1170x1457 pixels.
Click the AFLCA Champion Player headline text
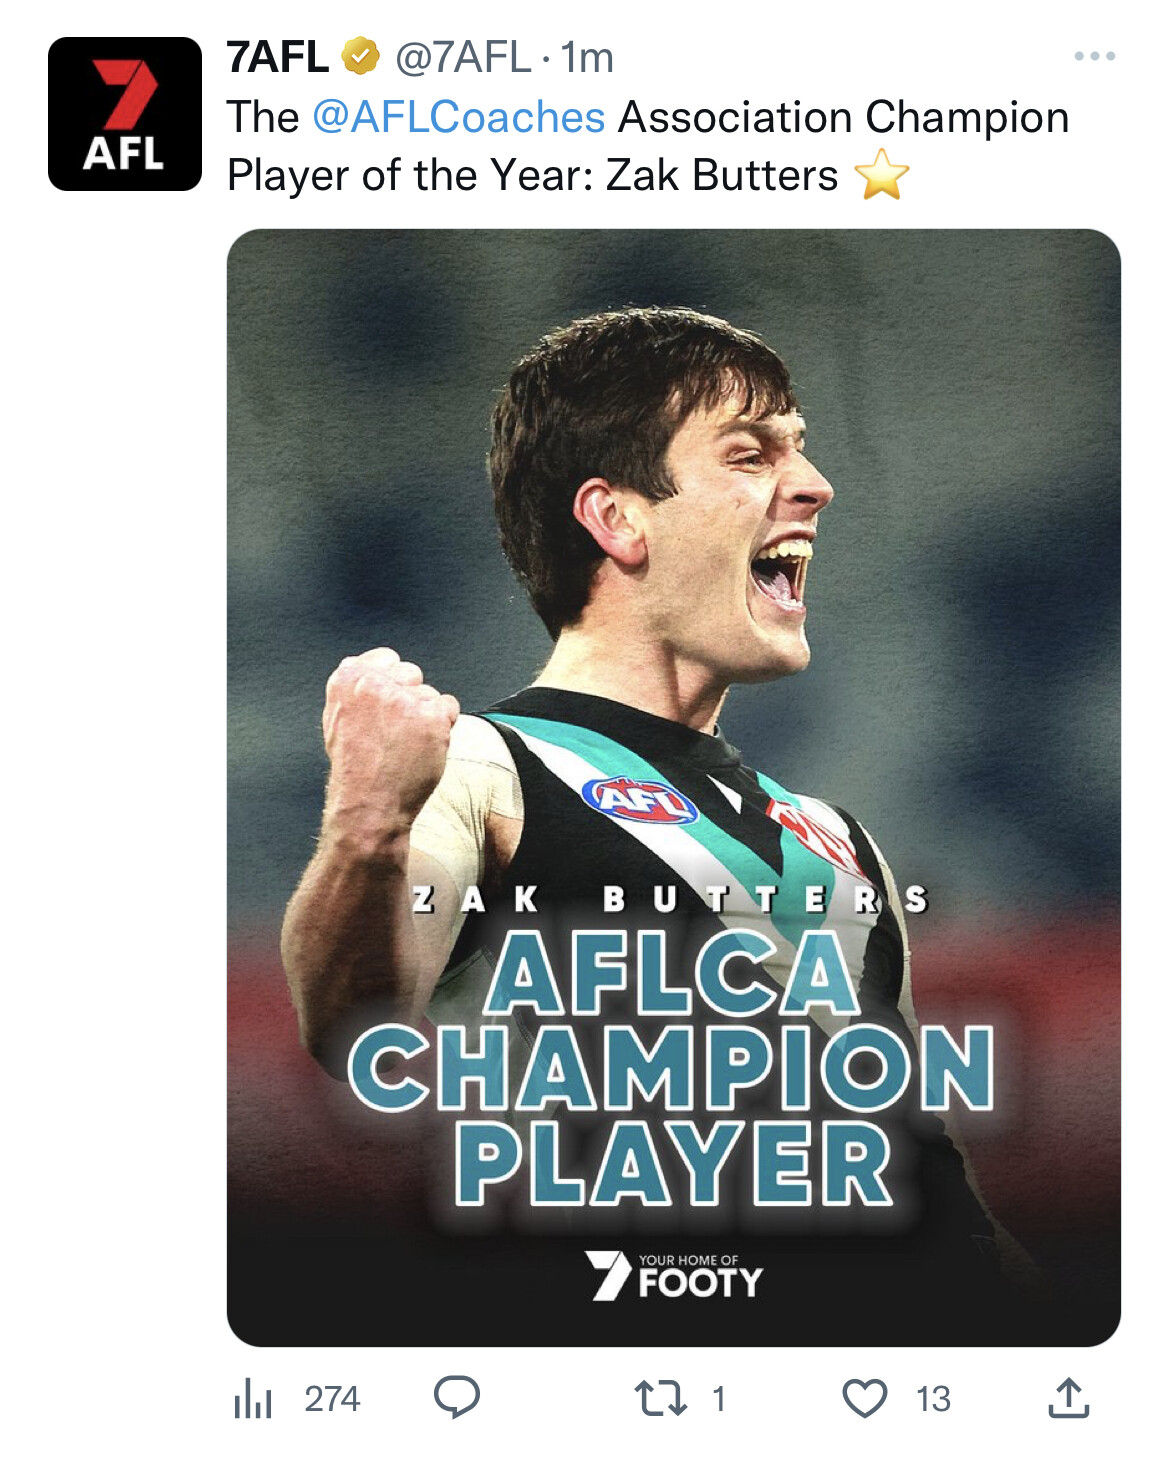[672, 1067]
